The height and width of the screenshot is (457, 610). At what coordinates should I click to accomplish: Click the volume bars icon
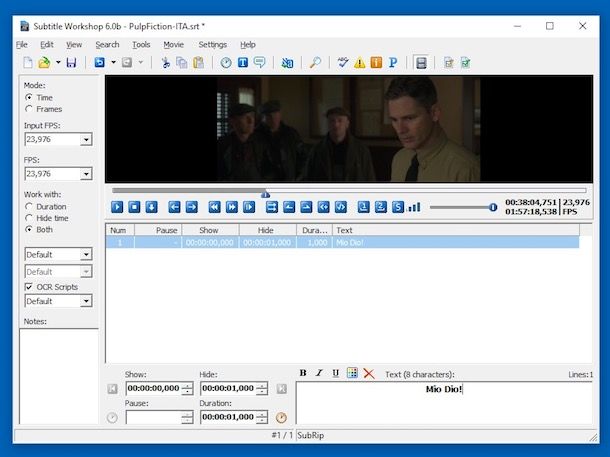coord(414,207)
